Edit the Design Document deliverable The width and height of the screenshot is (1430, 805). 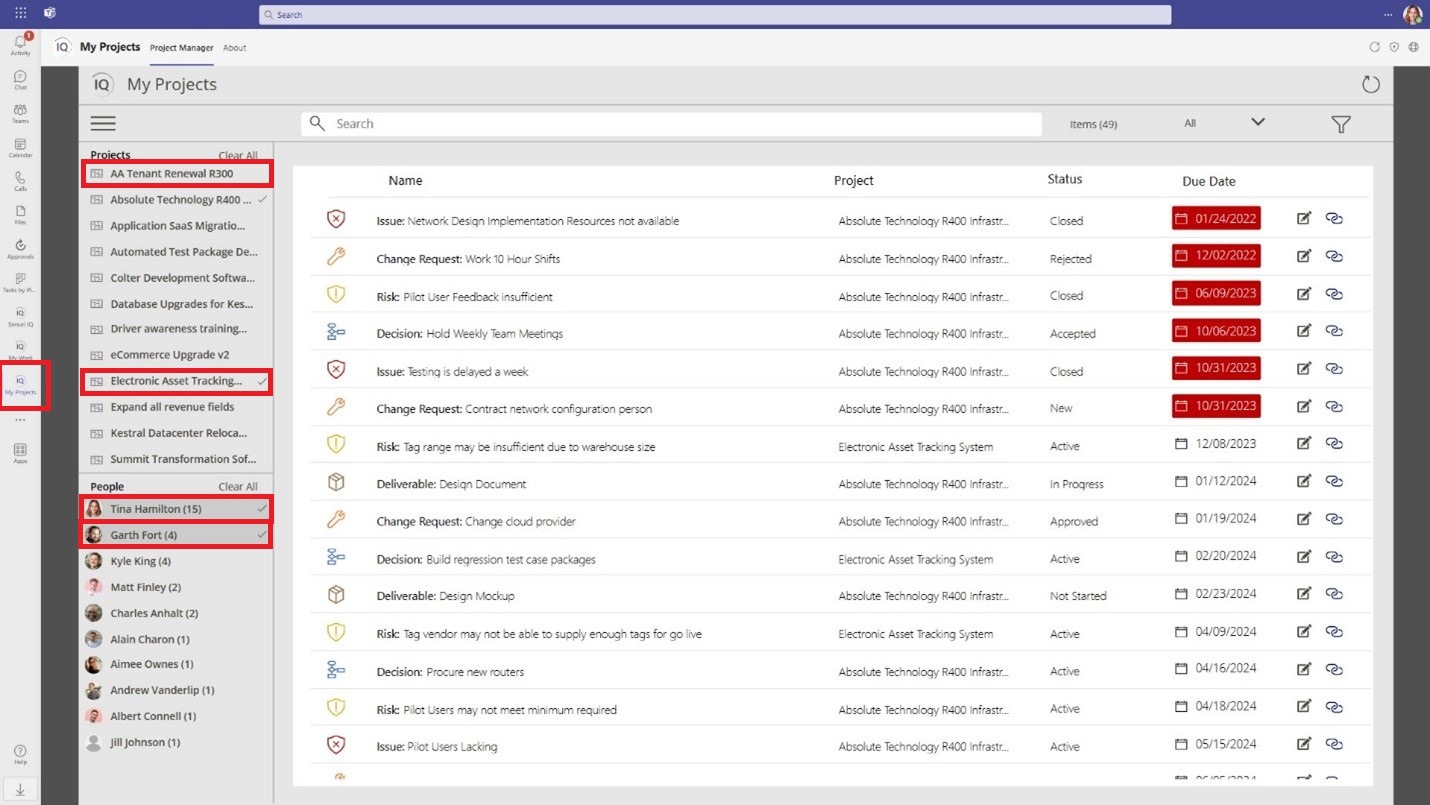click(1303, 481)
